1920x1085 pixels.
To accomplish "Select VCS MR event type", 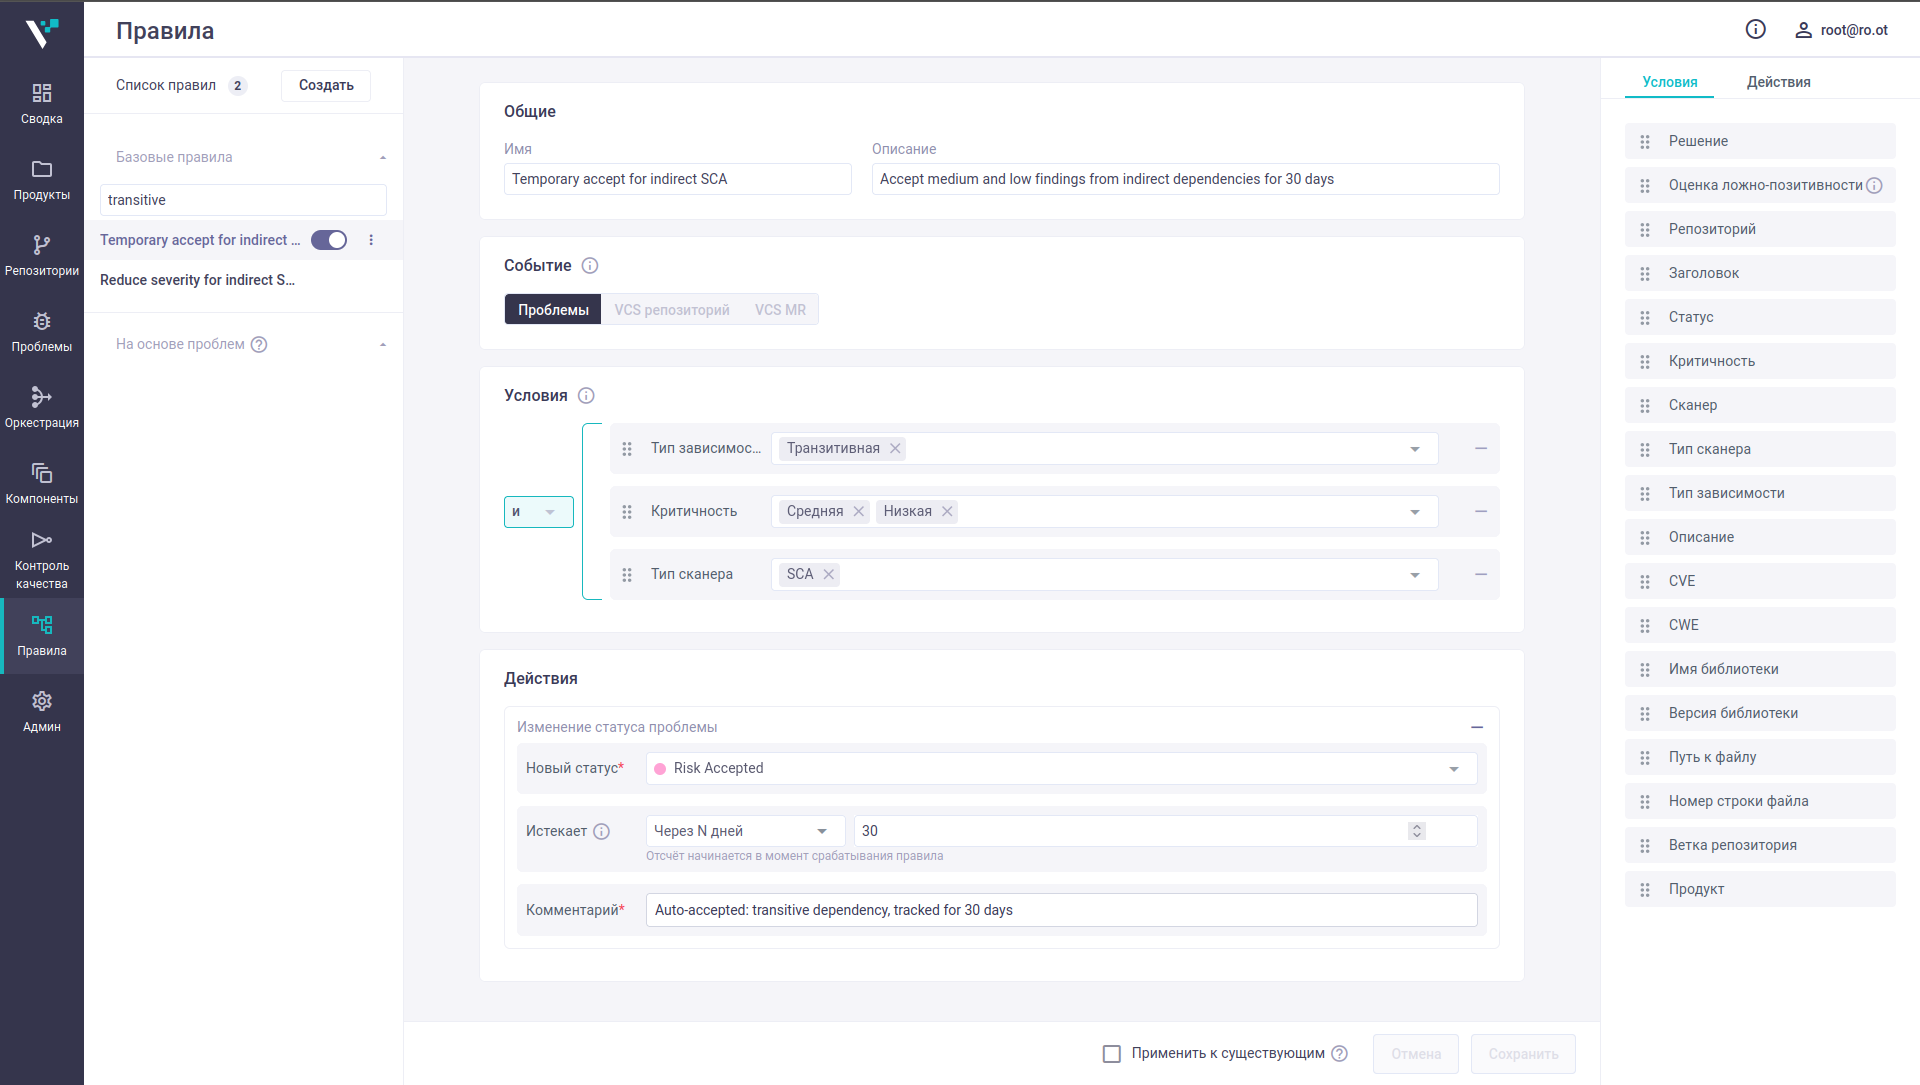I will 780,310.
